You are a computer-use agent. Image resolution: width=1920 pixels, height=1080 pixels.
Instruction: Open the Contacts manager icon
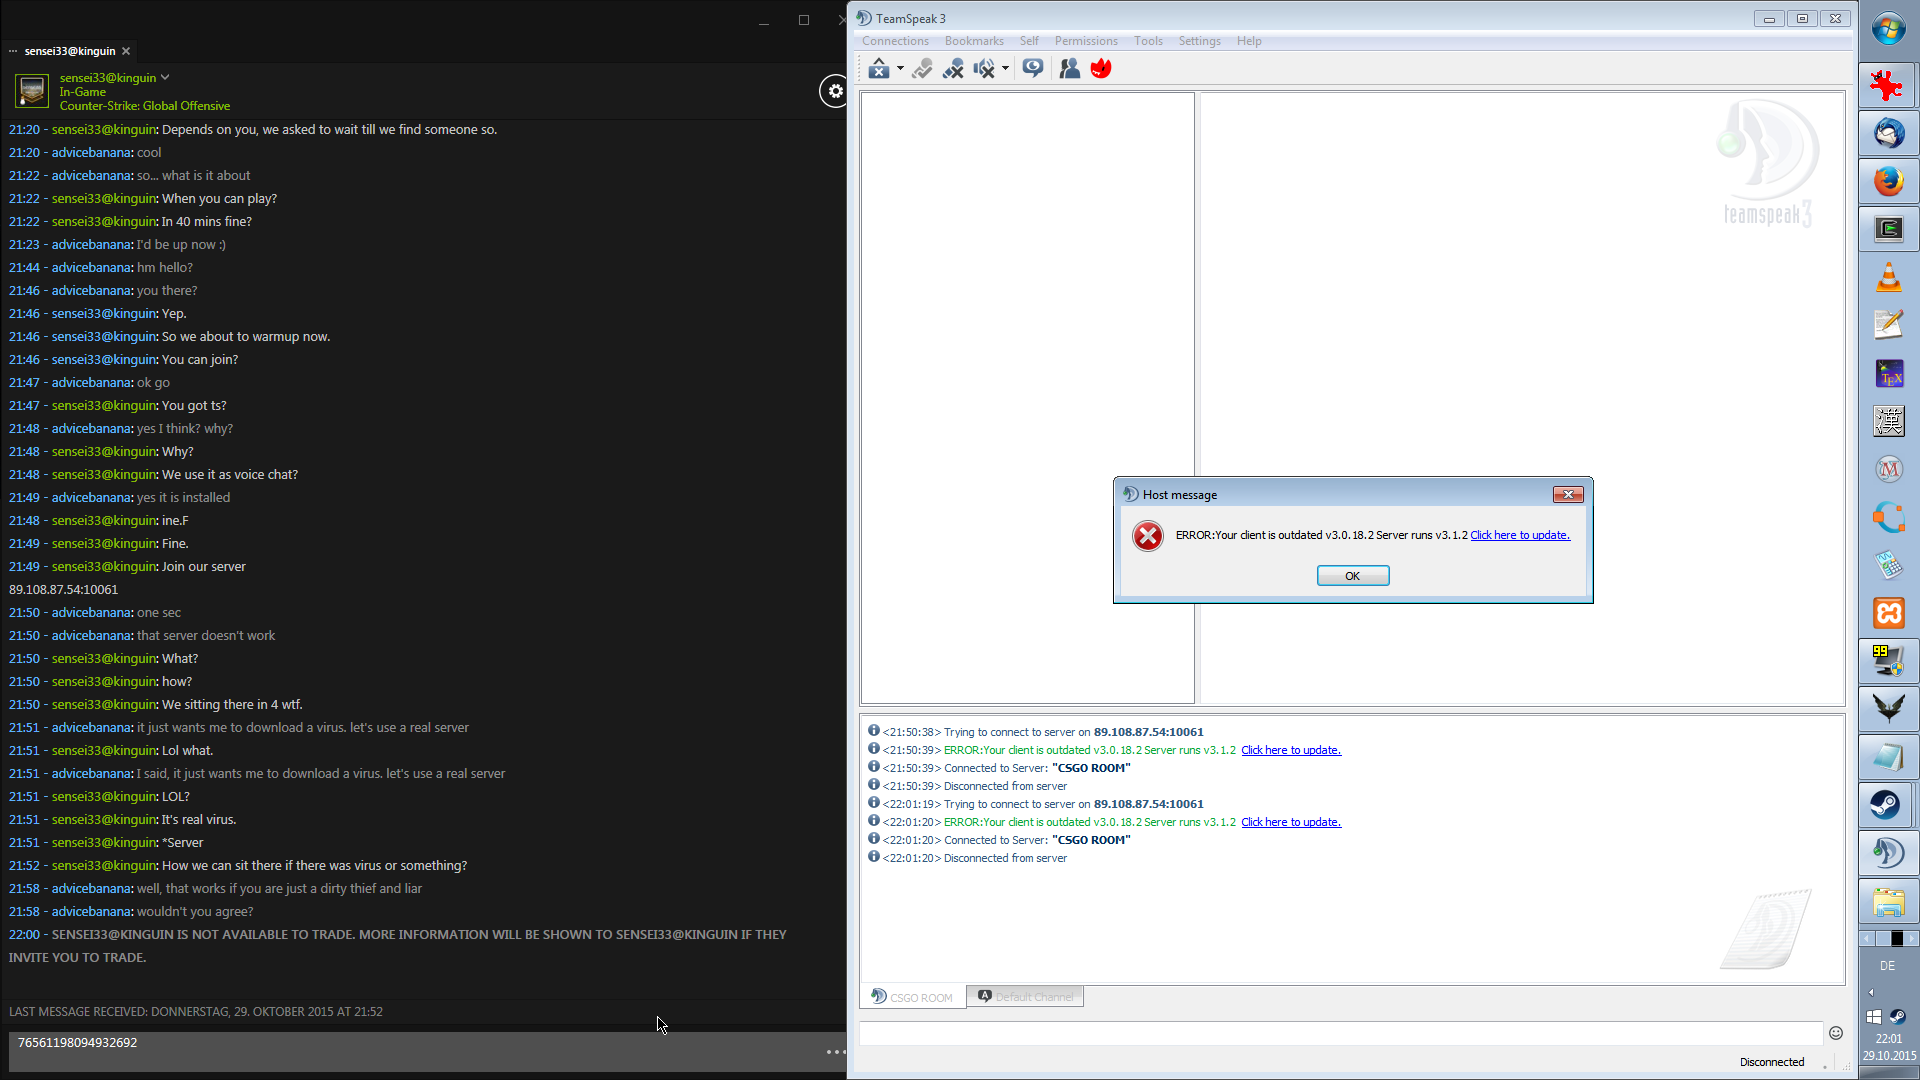point(1069,68)
